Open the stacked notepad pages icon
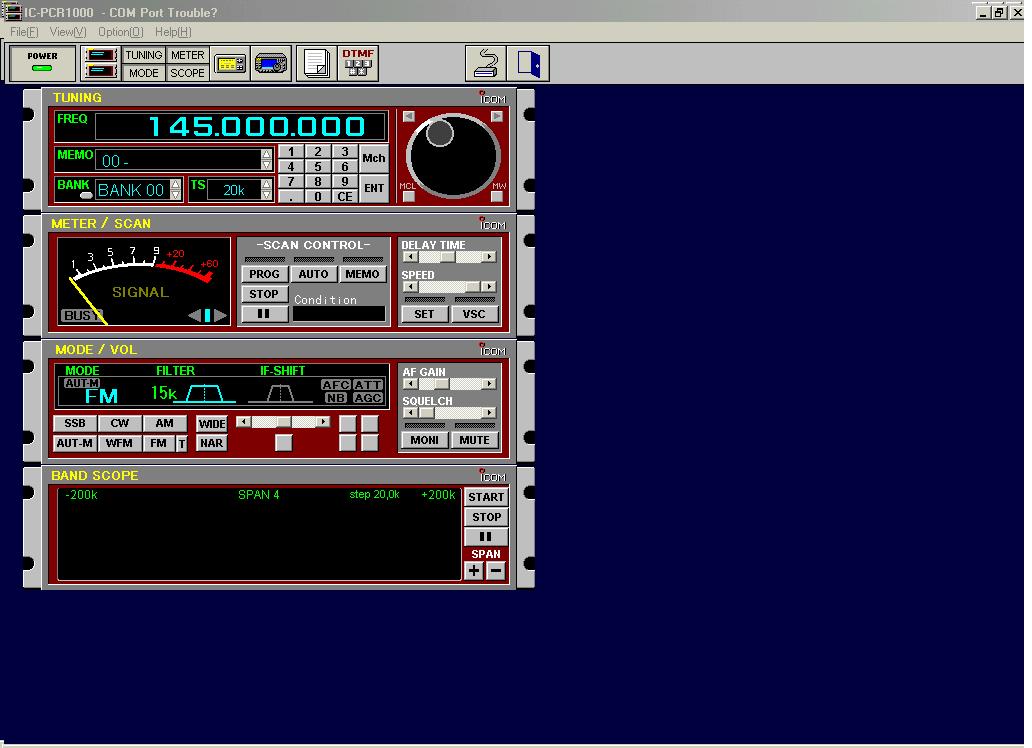1032x748 pixels. [x=317, y=64]
